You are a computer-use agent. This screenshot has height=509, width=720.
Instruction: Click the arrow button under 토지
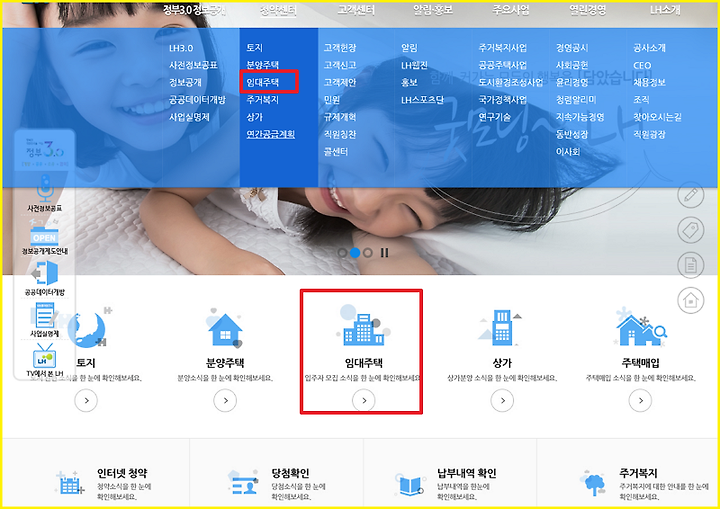point(86,401)
